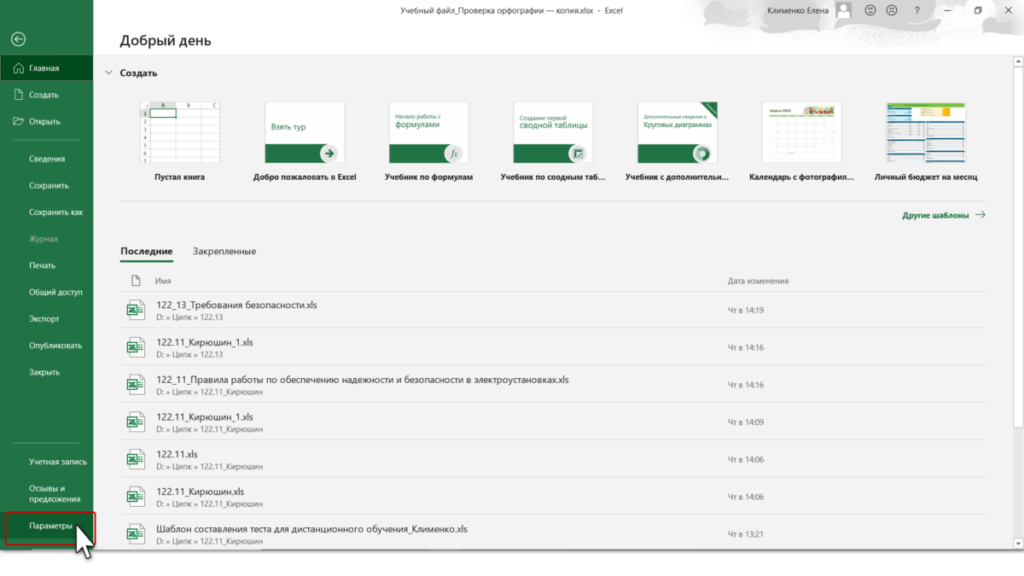This screenshot has width=1024, height=576.
Task: Open the Другие шаблоны link
Action: coord(944,215)
